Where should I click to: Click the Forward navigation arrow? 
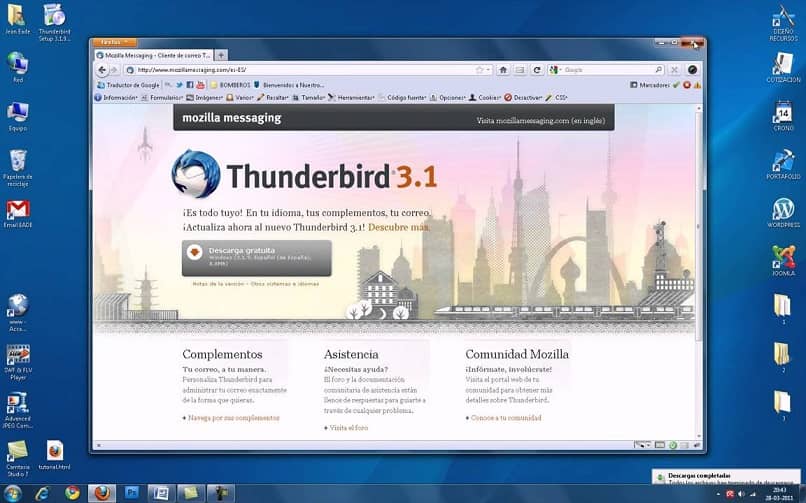tap(114, 70)
